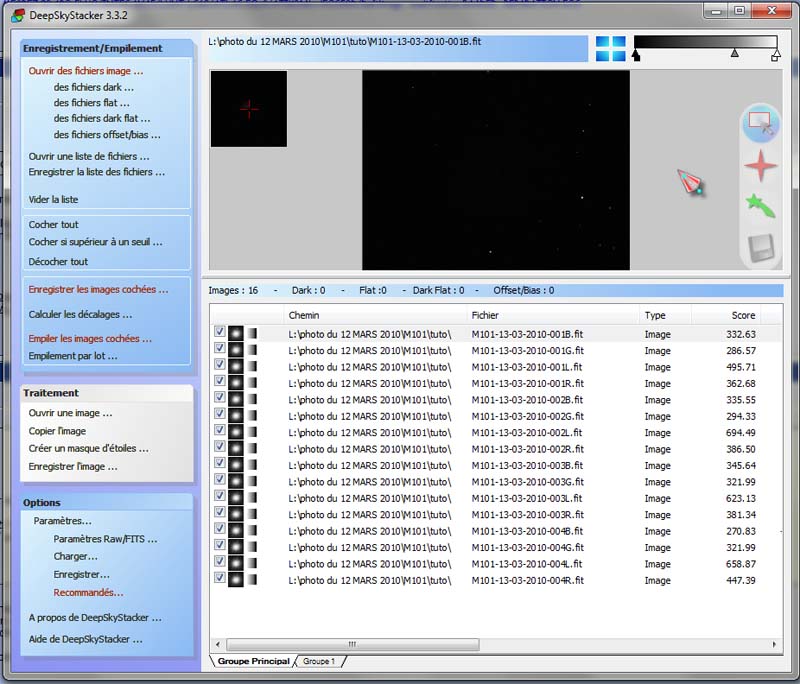Open Ouvrir des fichiers image link

tap(85, 71)
